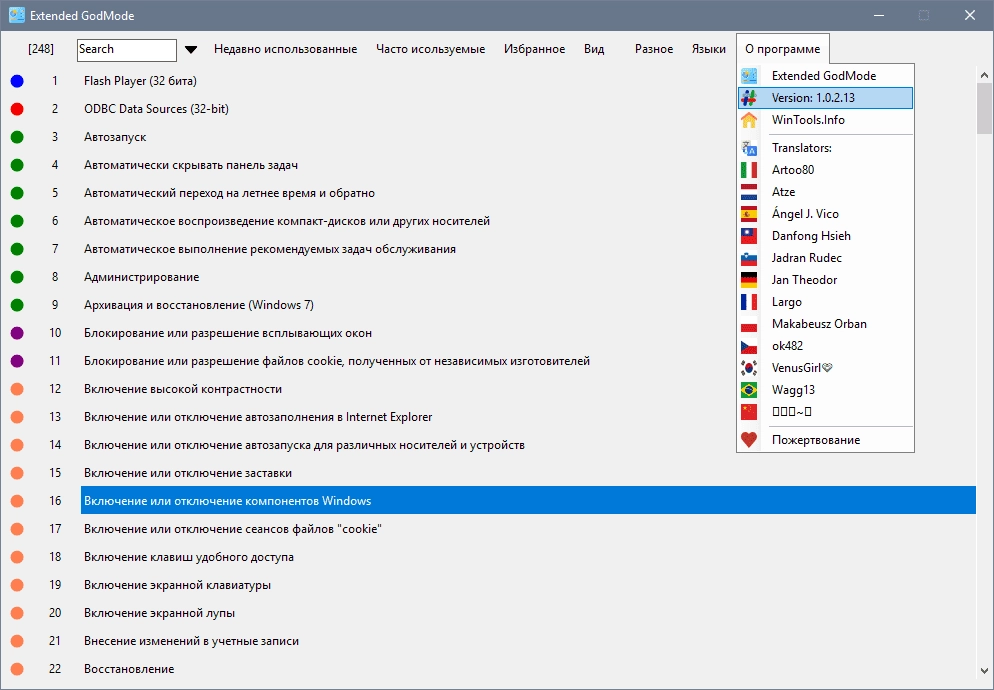Click the red heart donation icon

pos(749,440)
